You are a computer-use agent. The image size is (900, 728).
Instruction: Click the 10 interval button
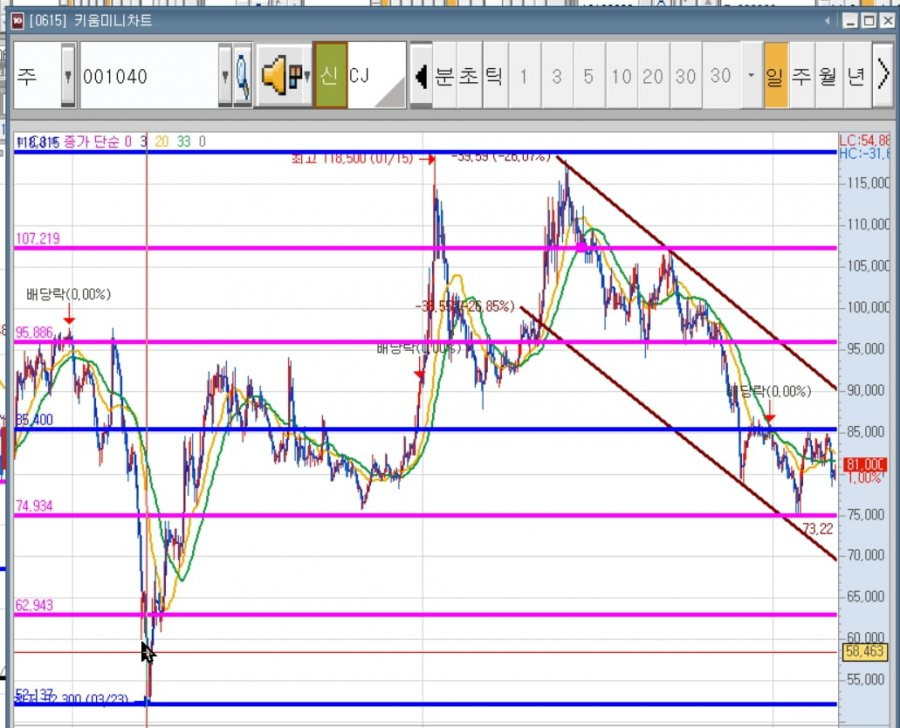tap(621, 75)
